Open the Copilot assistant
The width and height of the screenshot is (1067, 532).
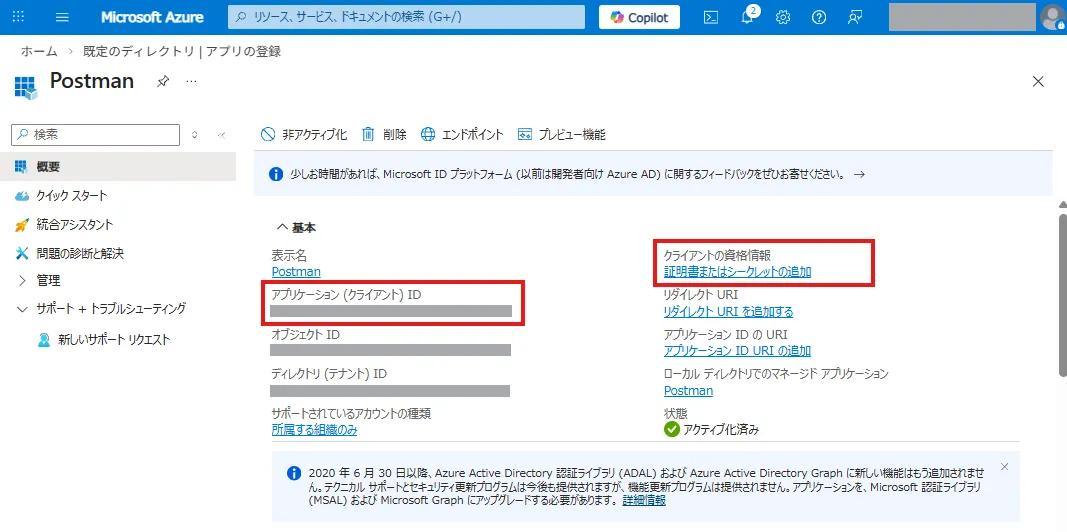(x=639, y=17)
